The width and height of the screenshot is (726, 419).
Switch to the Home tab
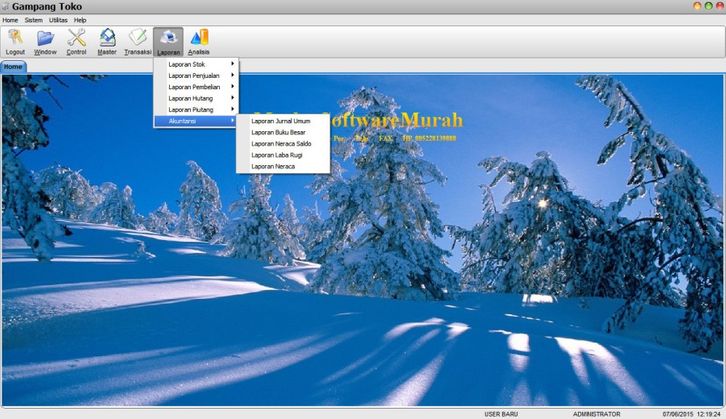click(x=13, y=67)
